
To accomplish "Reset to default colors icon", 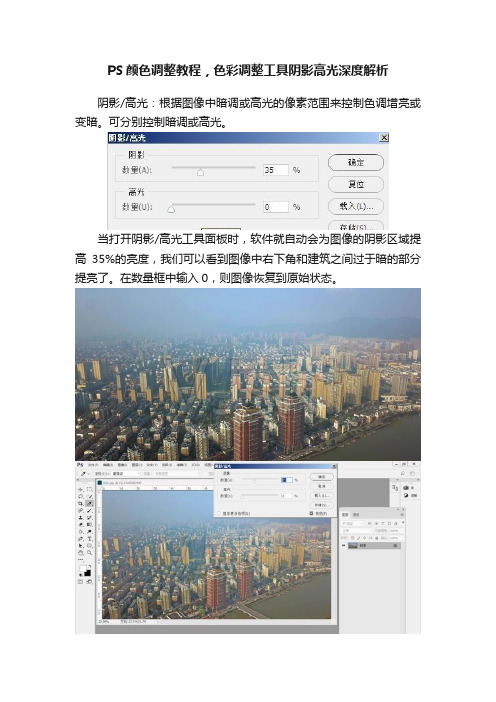I will pyautogui.click(x=81, y=575).
